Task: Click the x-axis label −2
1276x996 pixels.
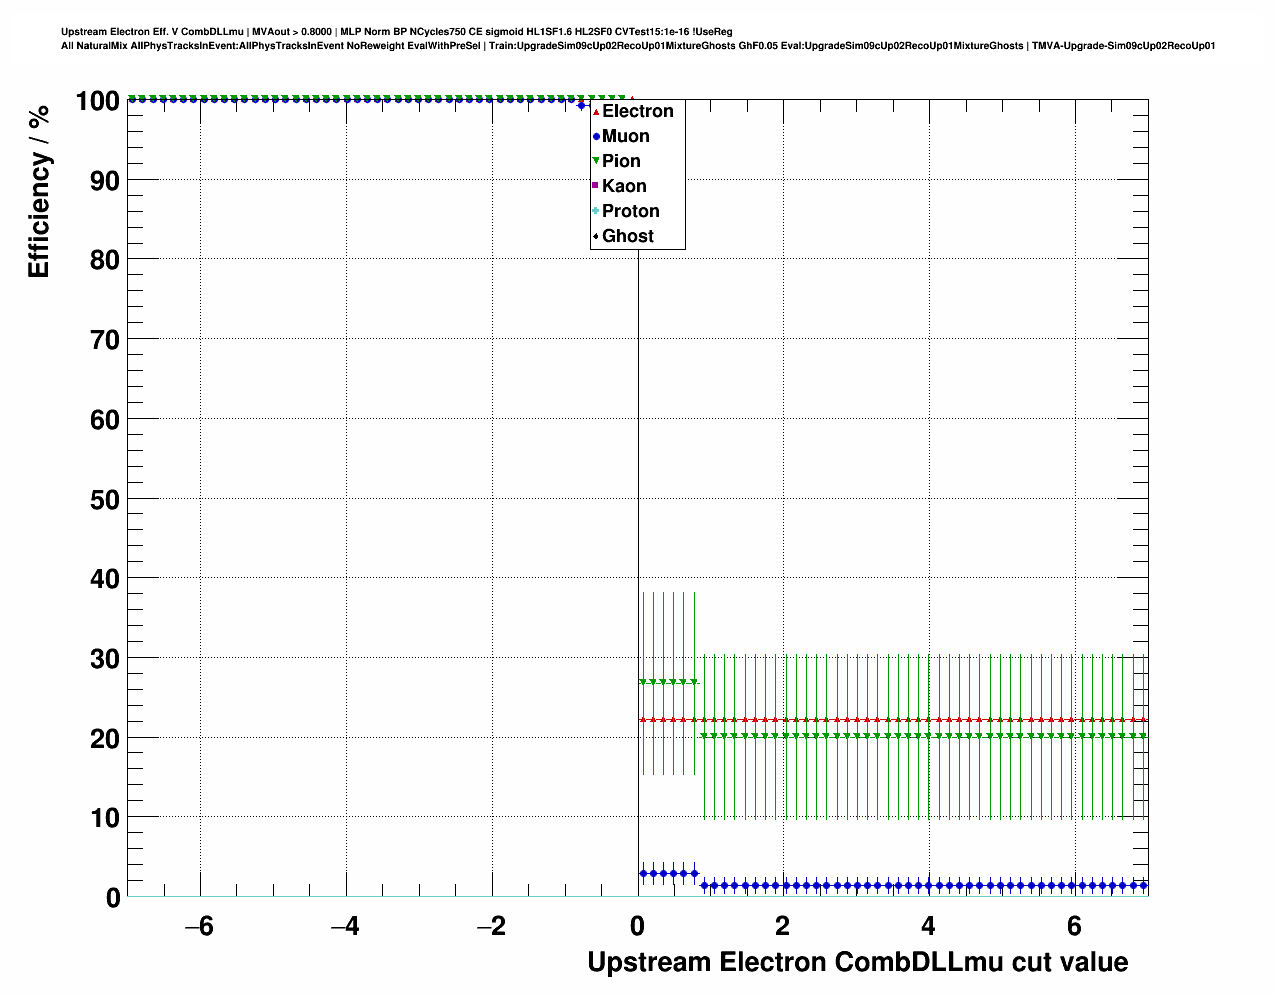Action: (x=491, y=926)
